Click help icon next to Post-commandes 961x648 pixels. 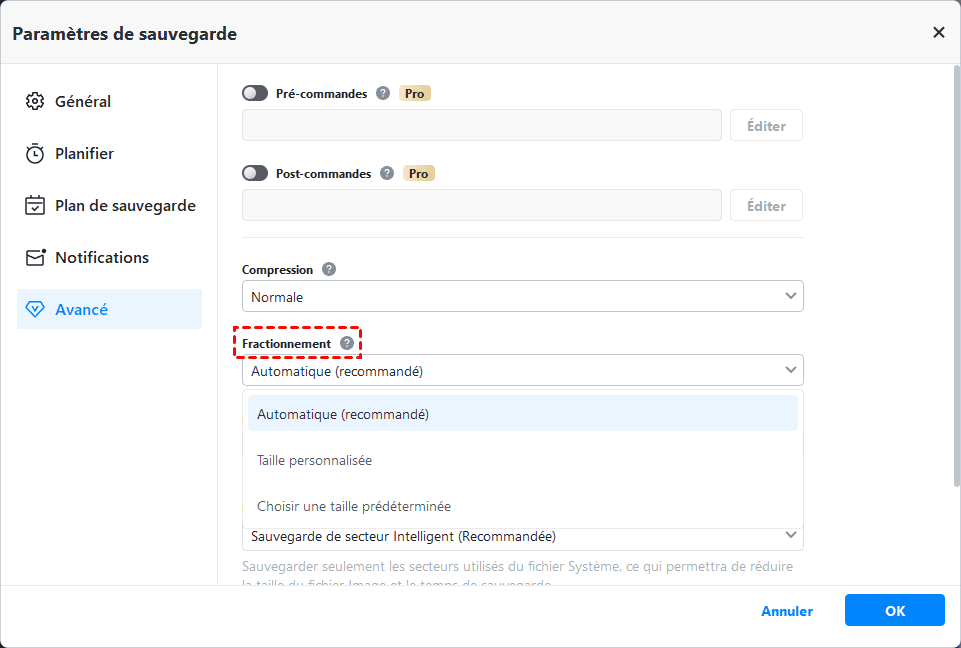tap(387, 173)
